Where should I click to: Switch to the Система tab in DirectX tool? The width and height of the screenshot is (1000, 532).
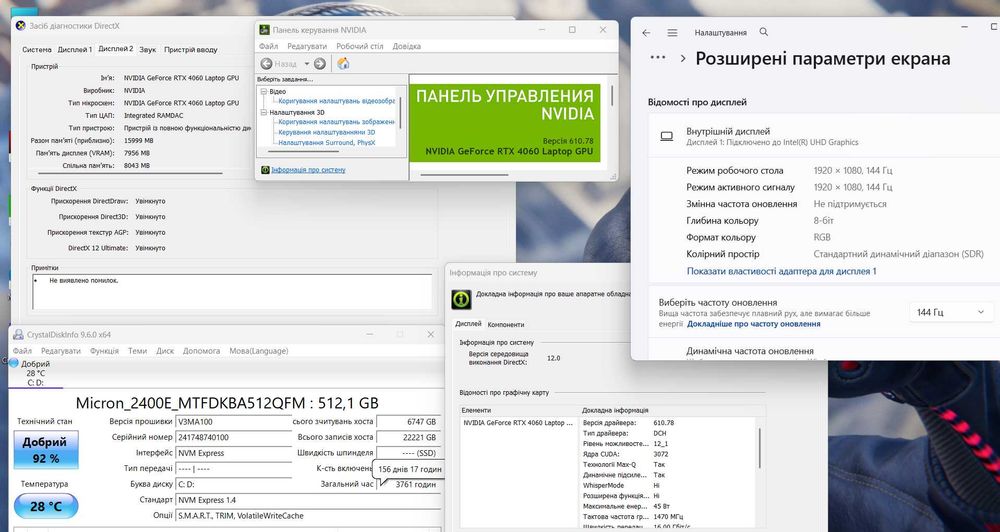click(x=37, y=50)
